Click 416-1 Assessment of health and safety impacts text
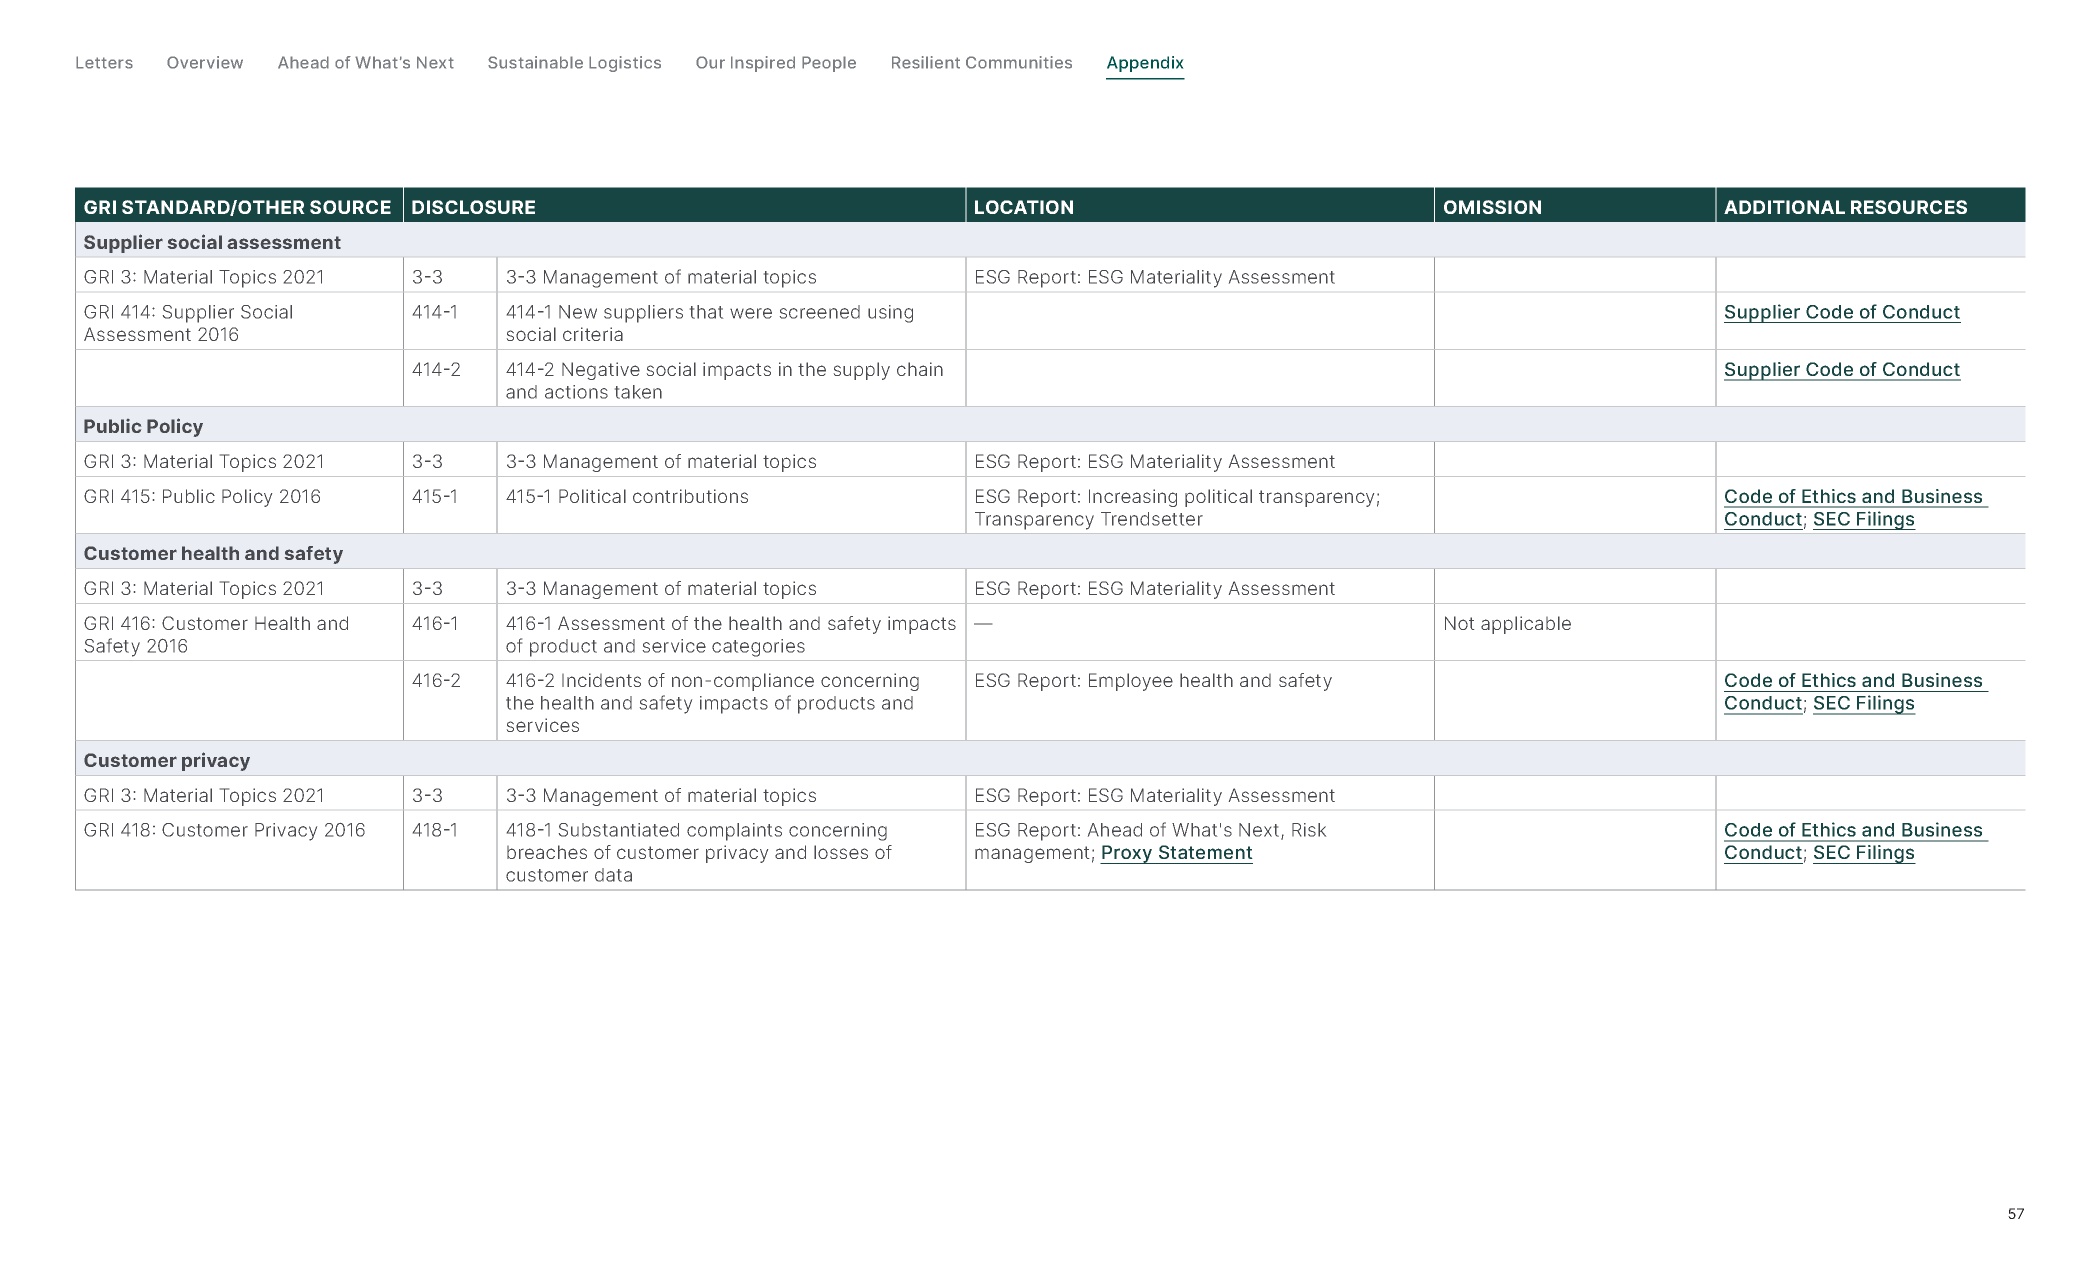Screen dimensions: 2100x1275 731,635
